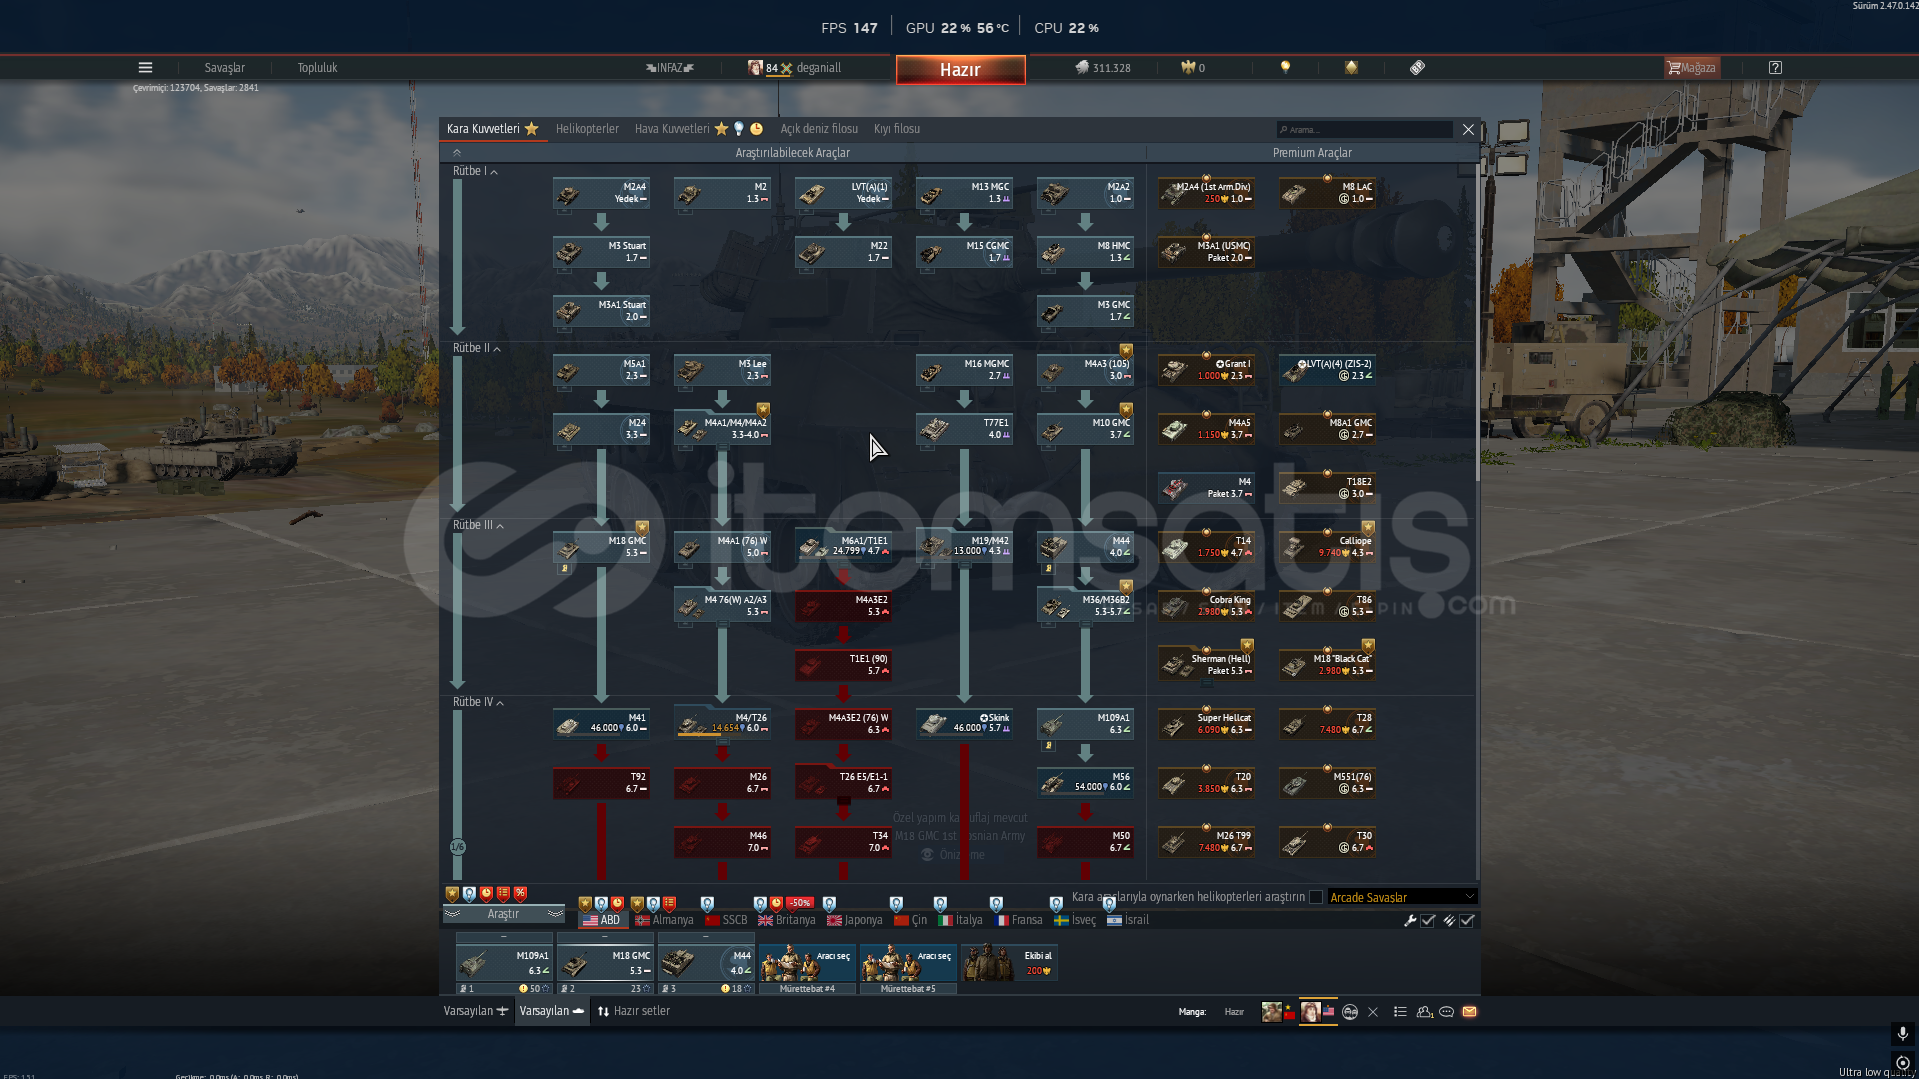Click the Araştır research button
Image resolution: width=1919 pixels, height=1079 pixels.
click(504, 914)
